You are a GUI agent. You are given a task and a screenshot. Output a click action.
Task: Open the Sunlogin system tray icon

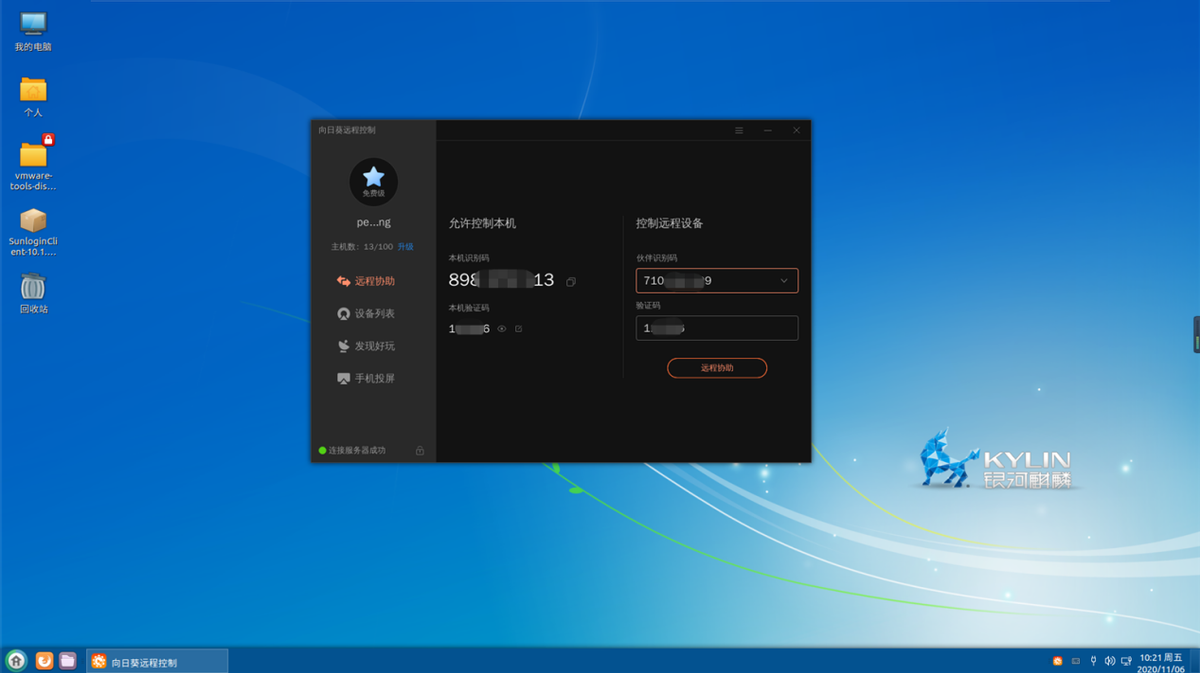[x=1058, y=661]
